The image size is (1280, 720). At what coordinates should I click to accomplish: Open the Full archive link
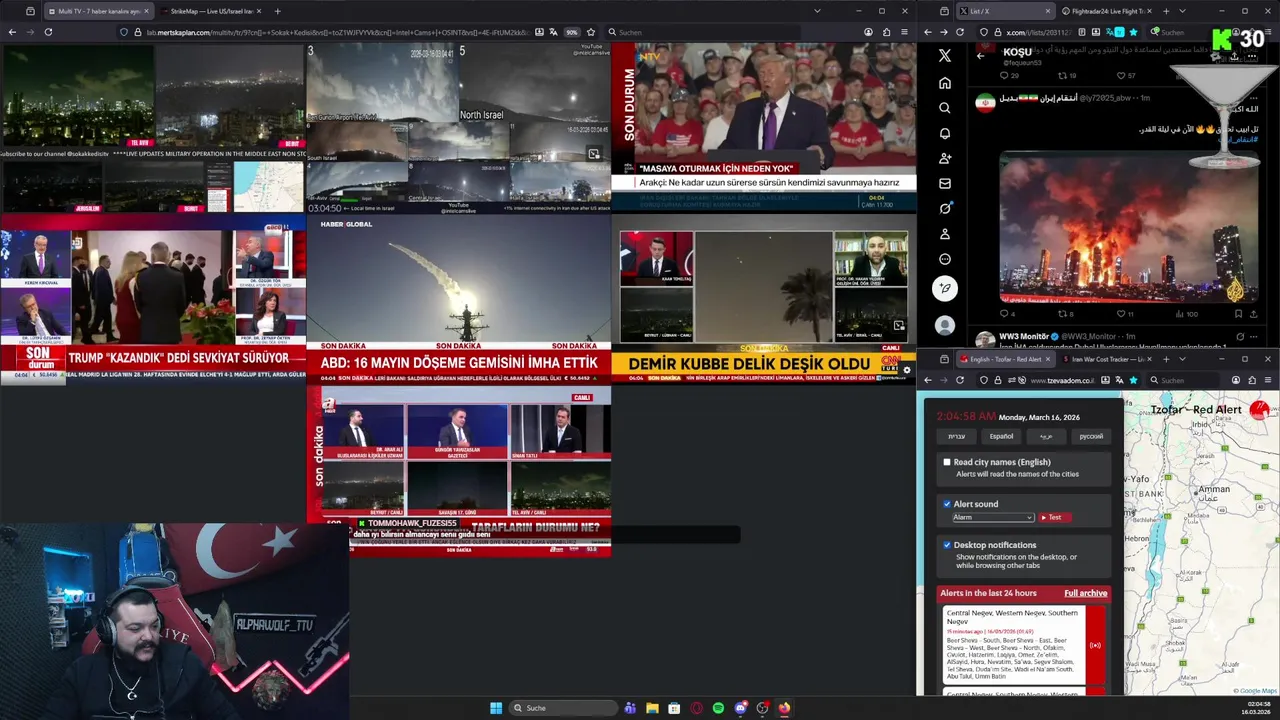pos(1085,593)
